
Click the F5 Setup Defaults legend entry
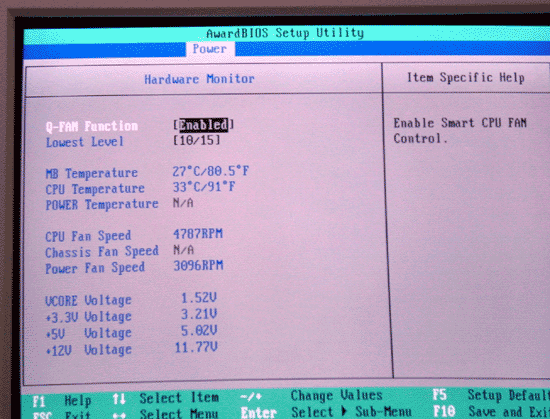click(491, 395)
